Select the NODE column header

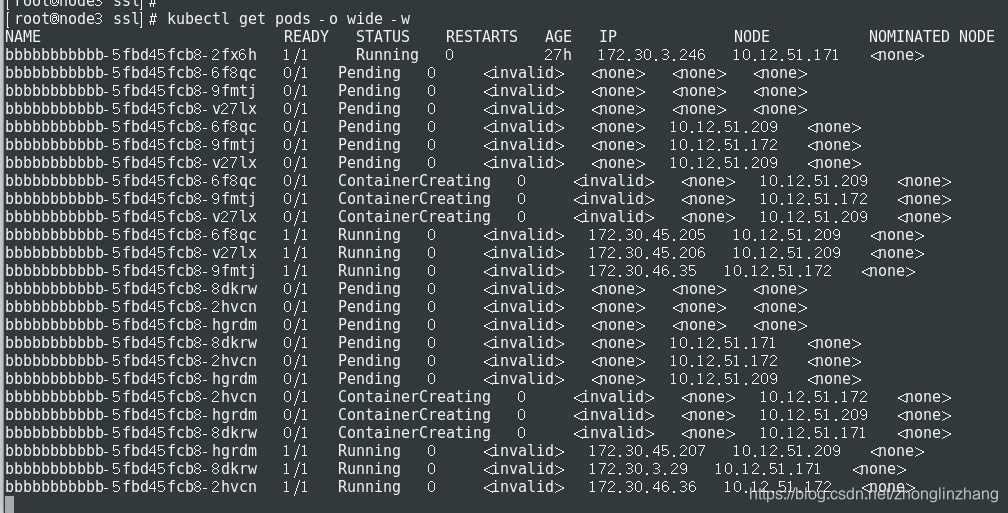tap(752, 37)
